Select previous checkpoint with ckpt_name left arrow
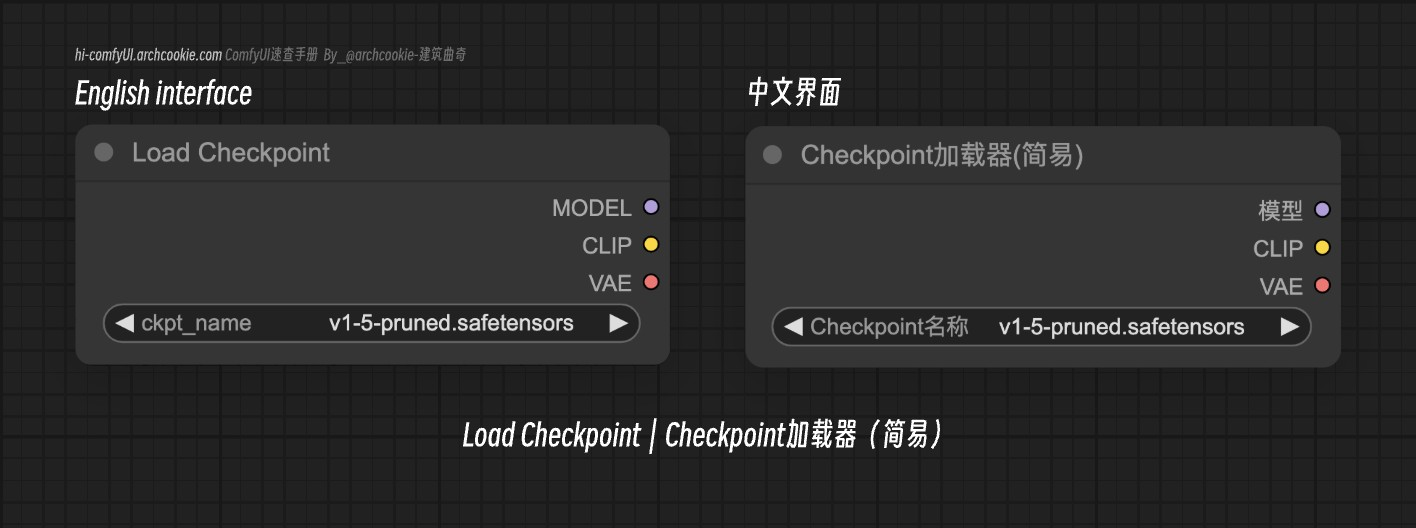 tap(125, 323)
